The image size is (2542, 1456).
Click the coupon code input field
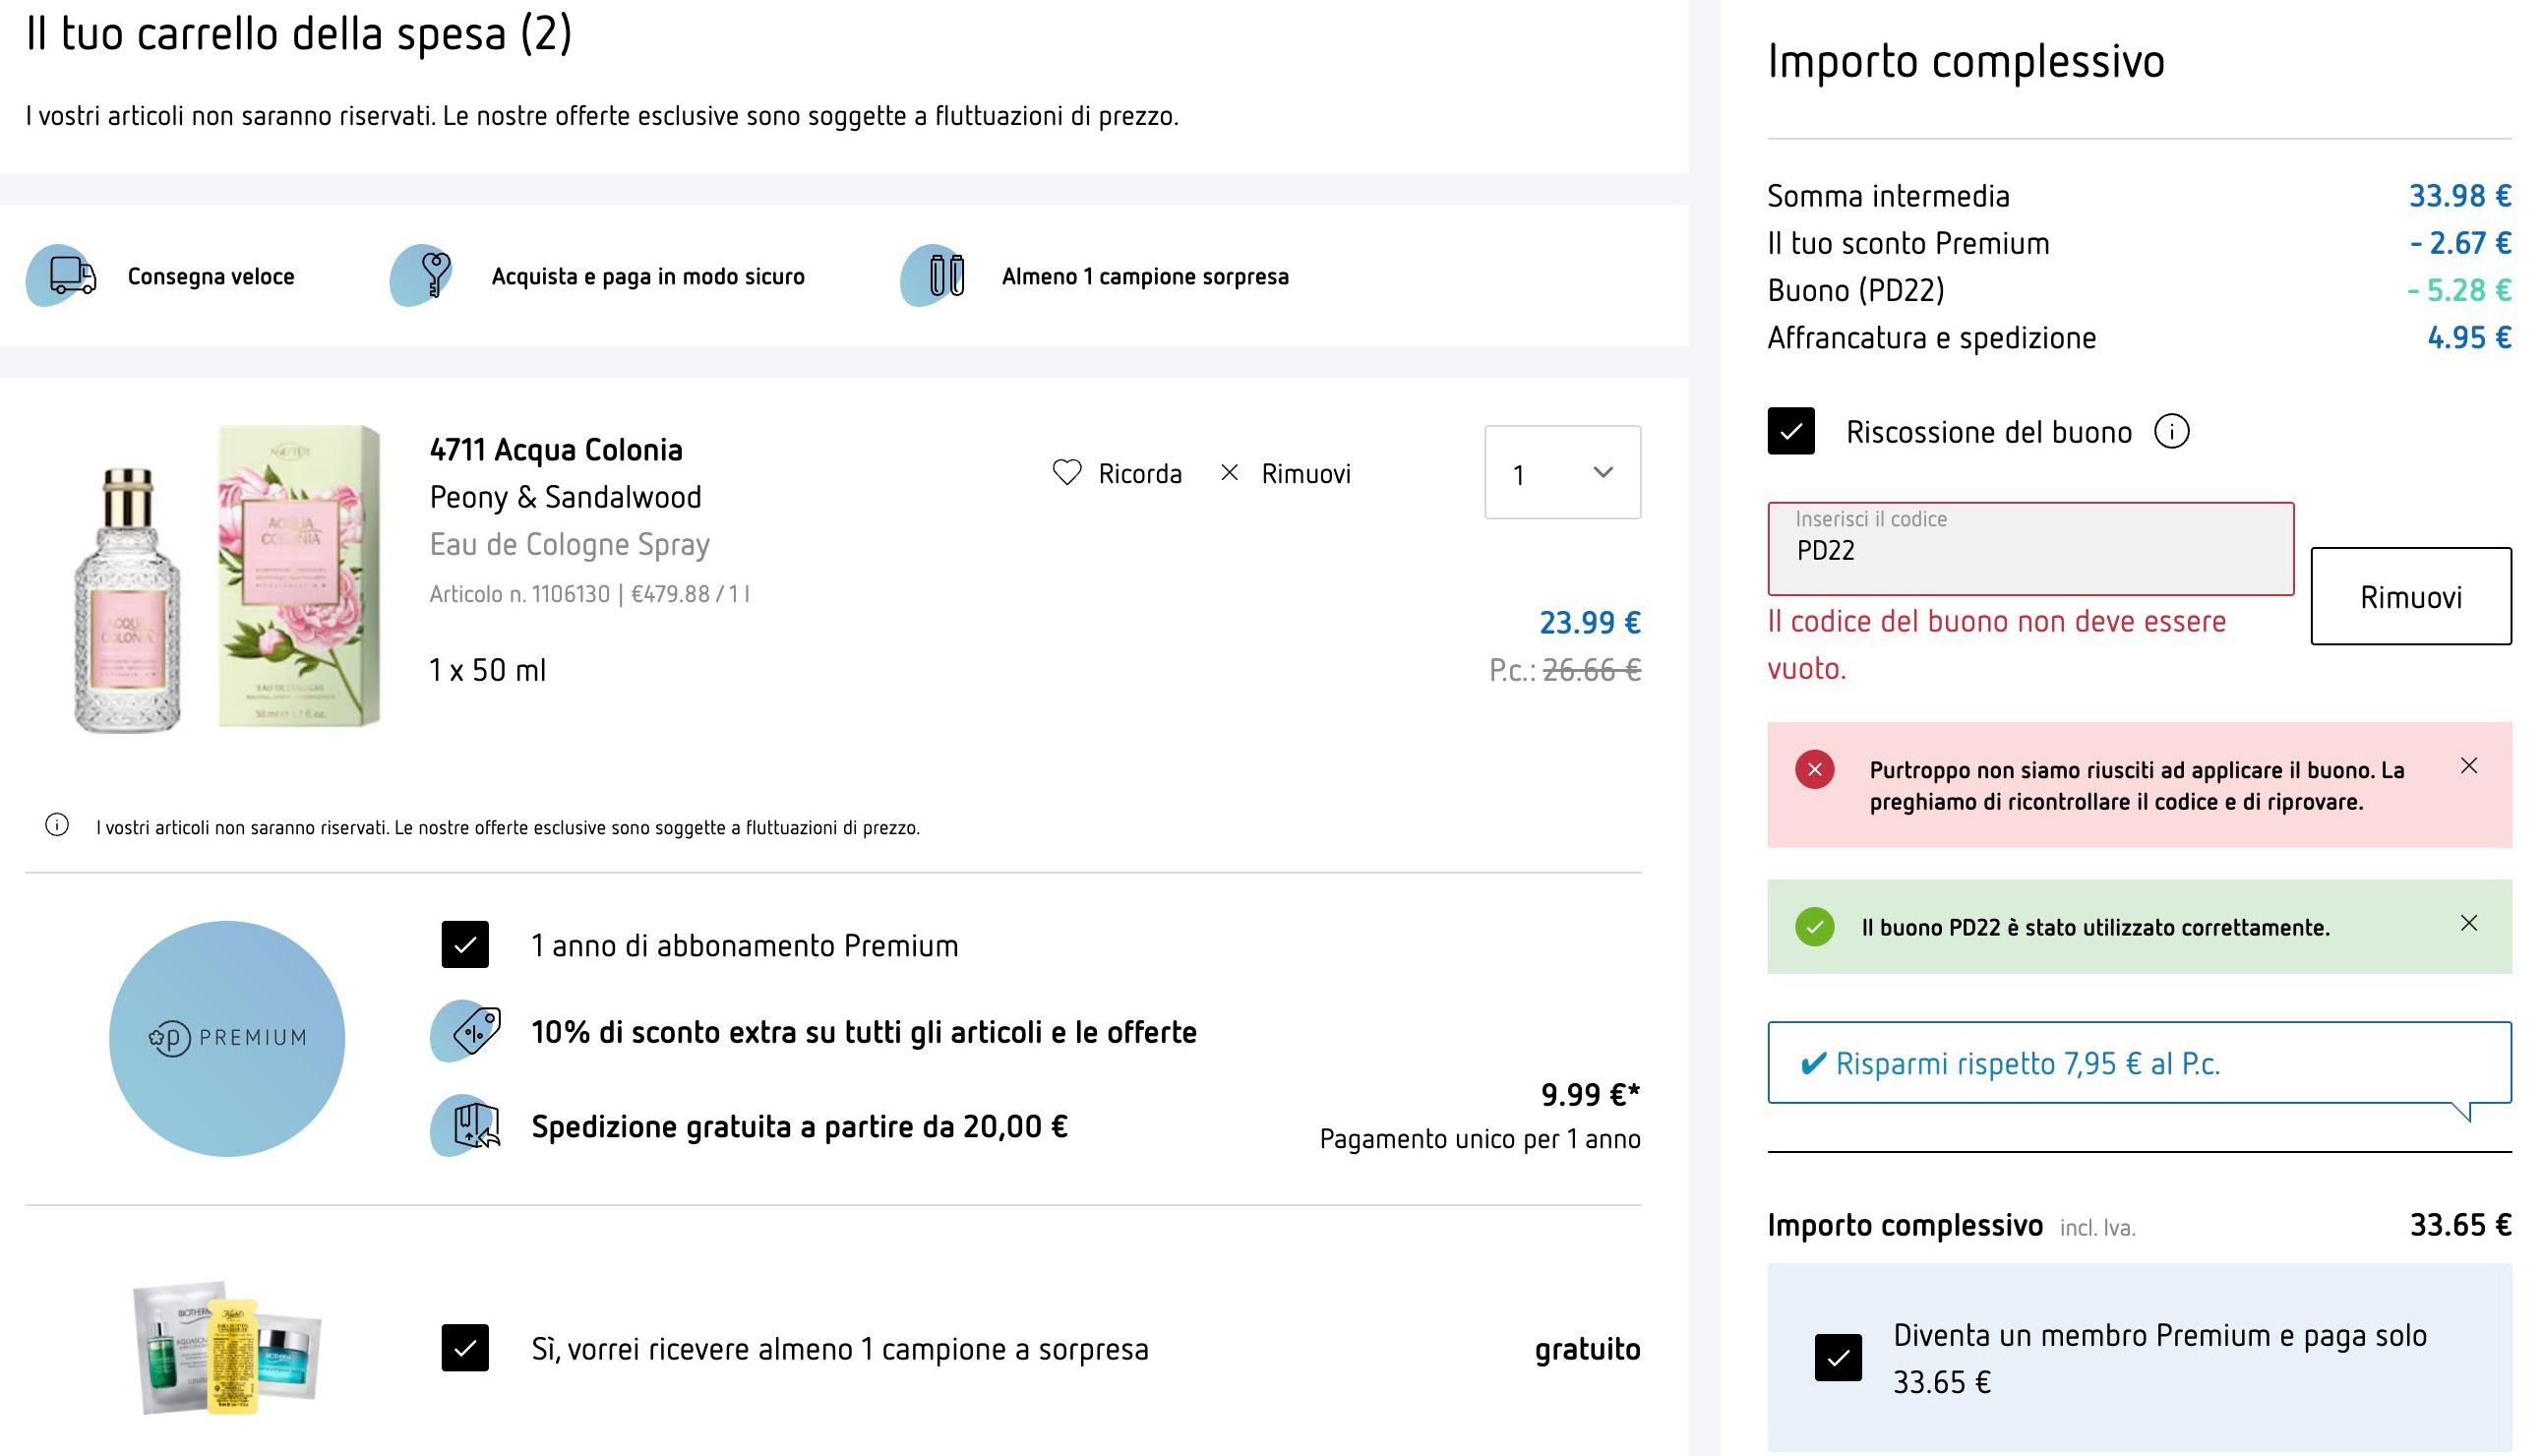tap(2030, 549)
